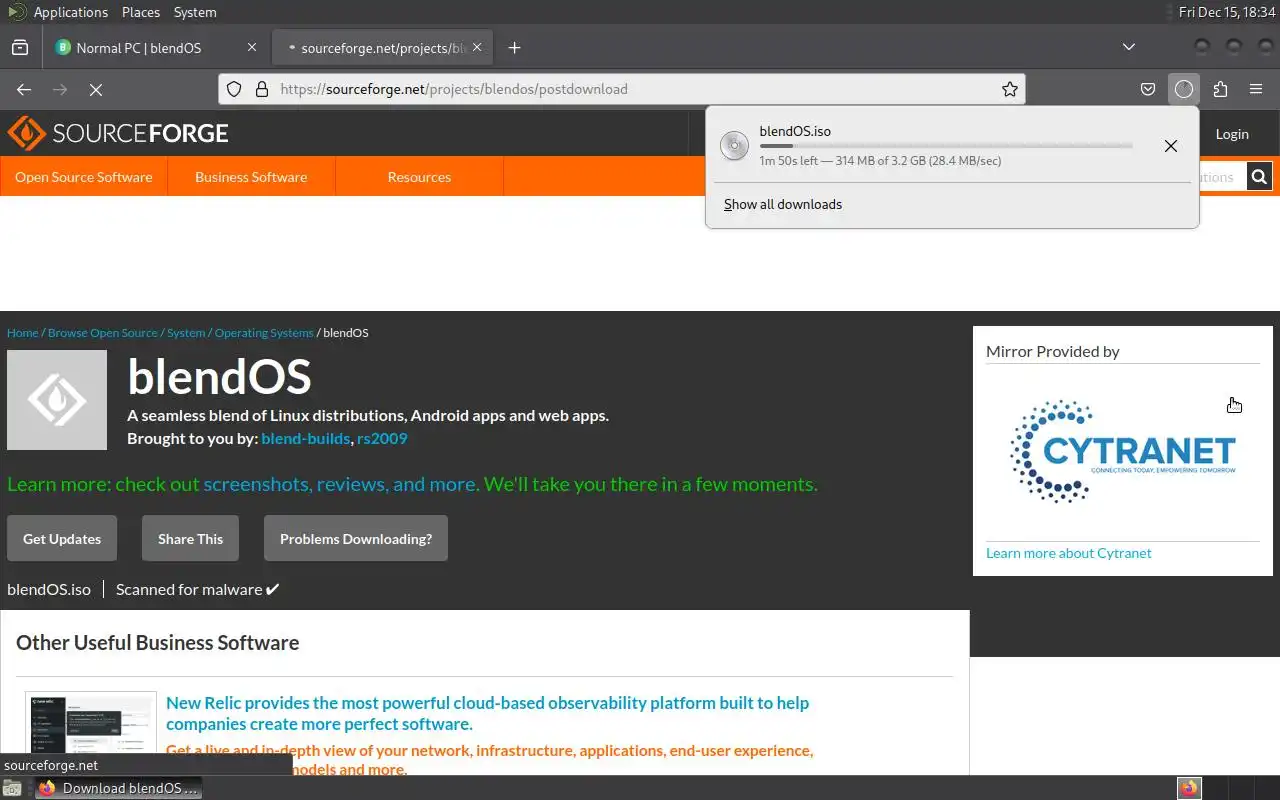Open the Pocket save icon
1280x800 pixels.
1148,89
